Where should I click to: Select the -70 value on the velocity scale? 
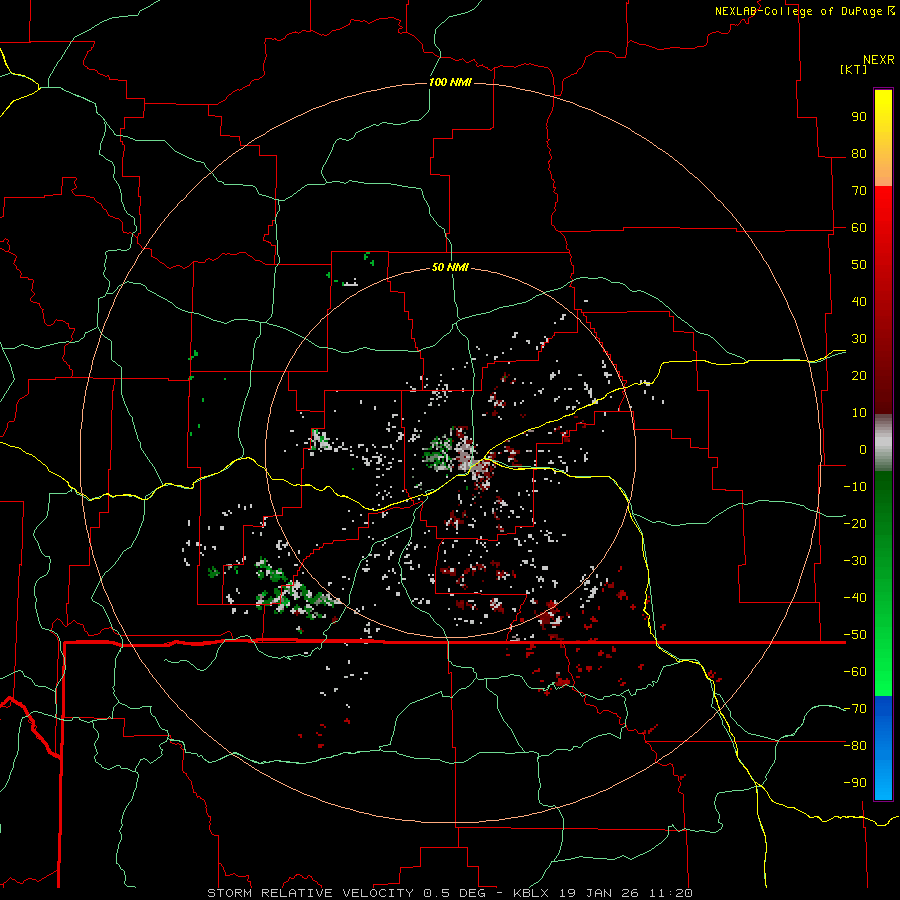(x=855, y=709)
